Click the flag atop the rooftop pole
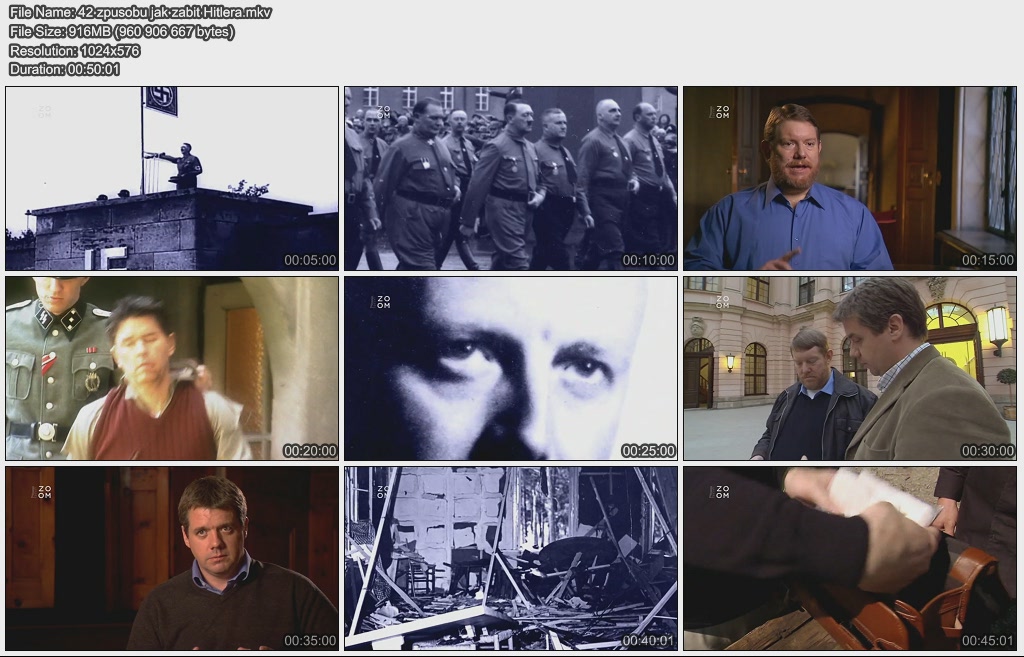Image resolution: width=1024 pixels, height=657 pixels. point(161,100)
